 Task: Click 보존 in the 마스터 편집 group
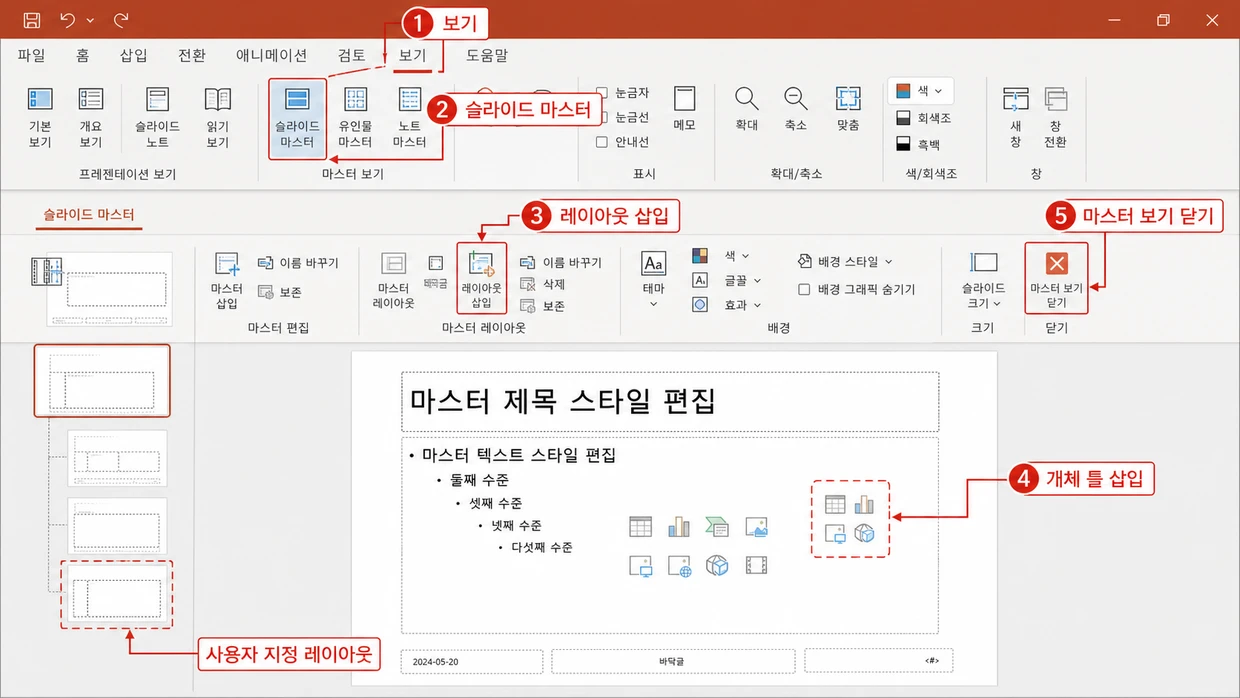tap(279, 292)
